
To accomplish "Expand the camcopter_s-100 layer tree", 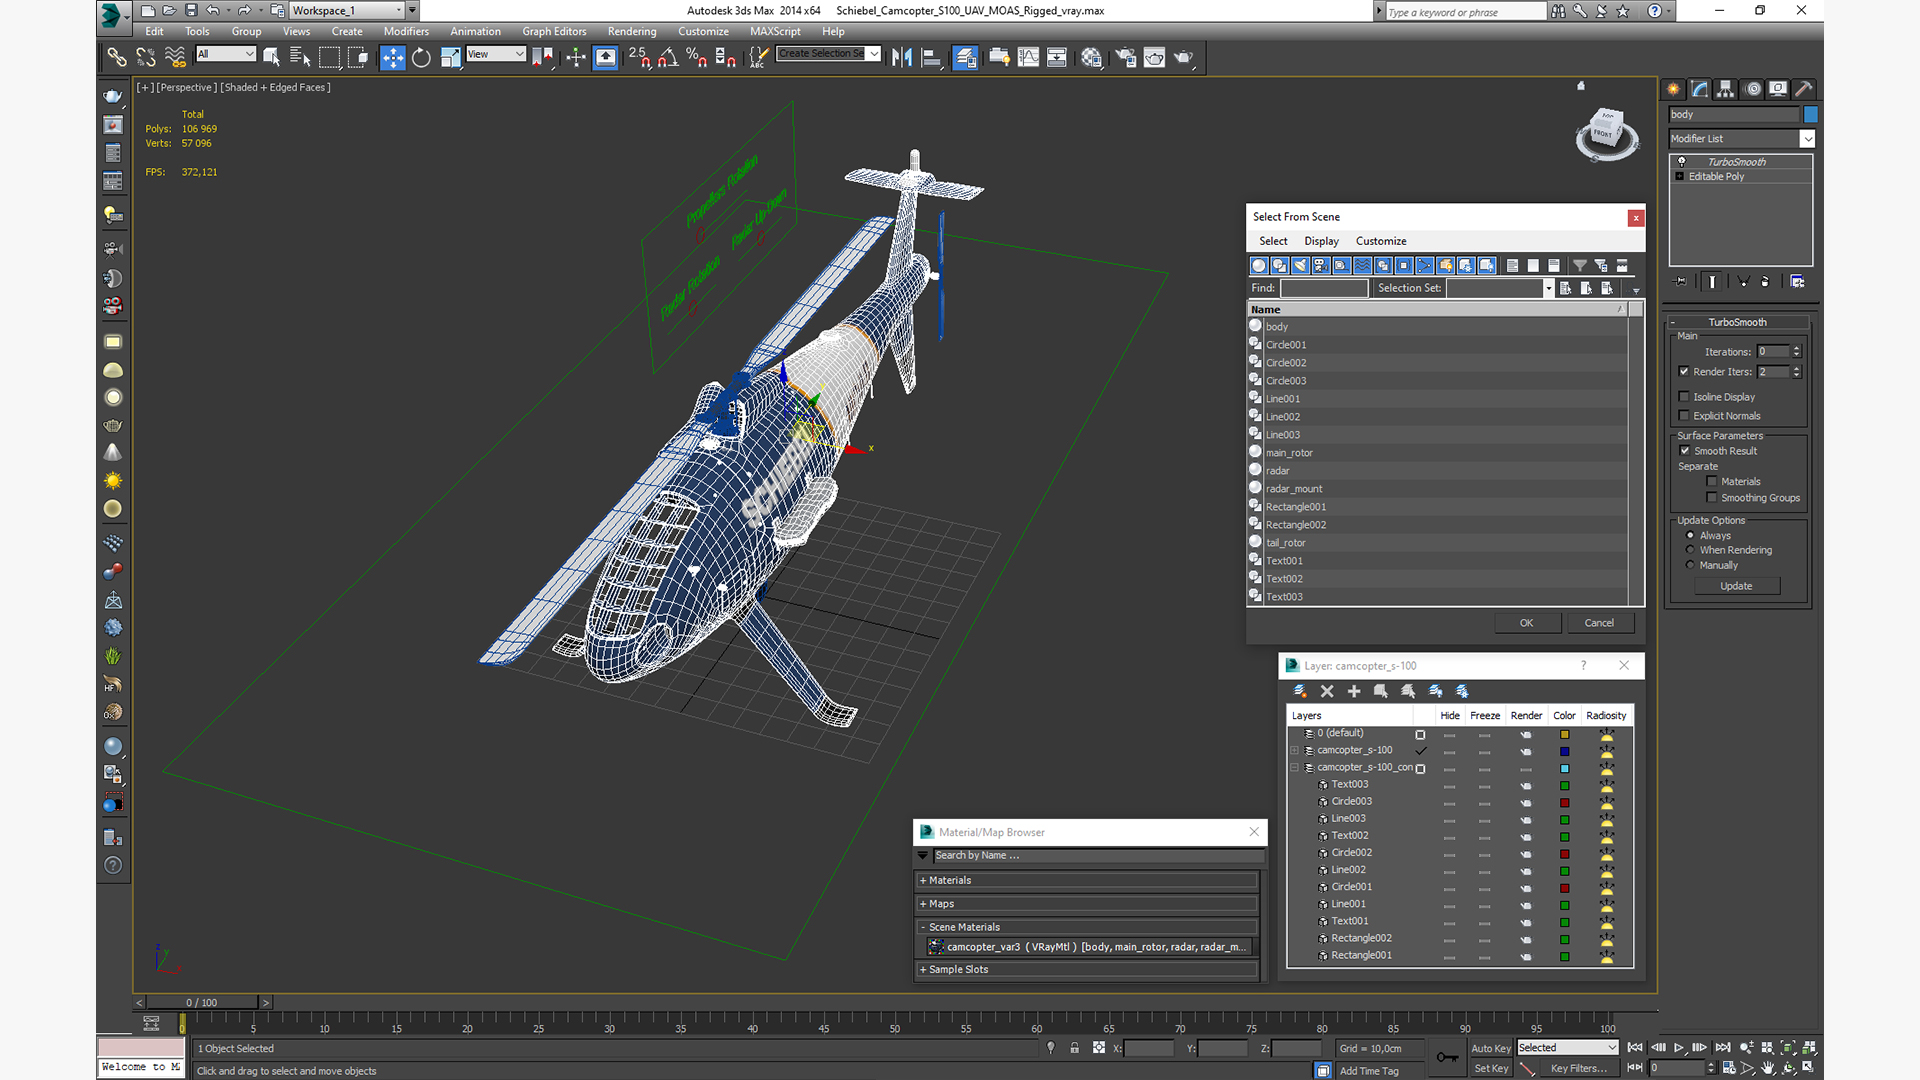I will [1294, 750].
